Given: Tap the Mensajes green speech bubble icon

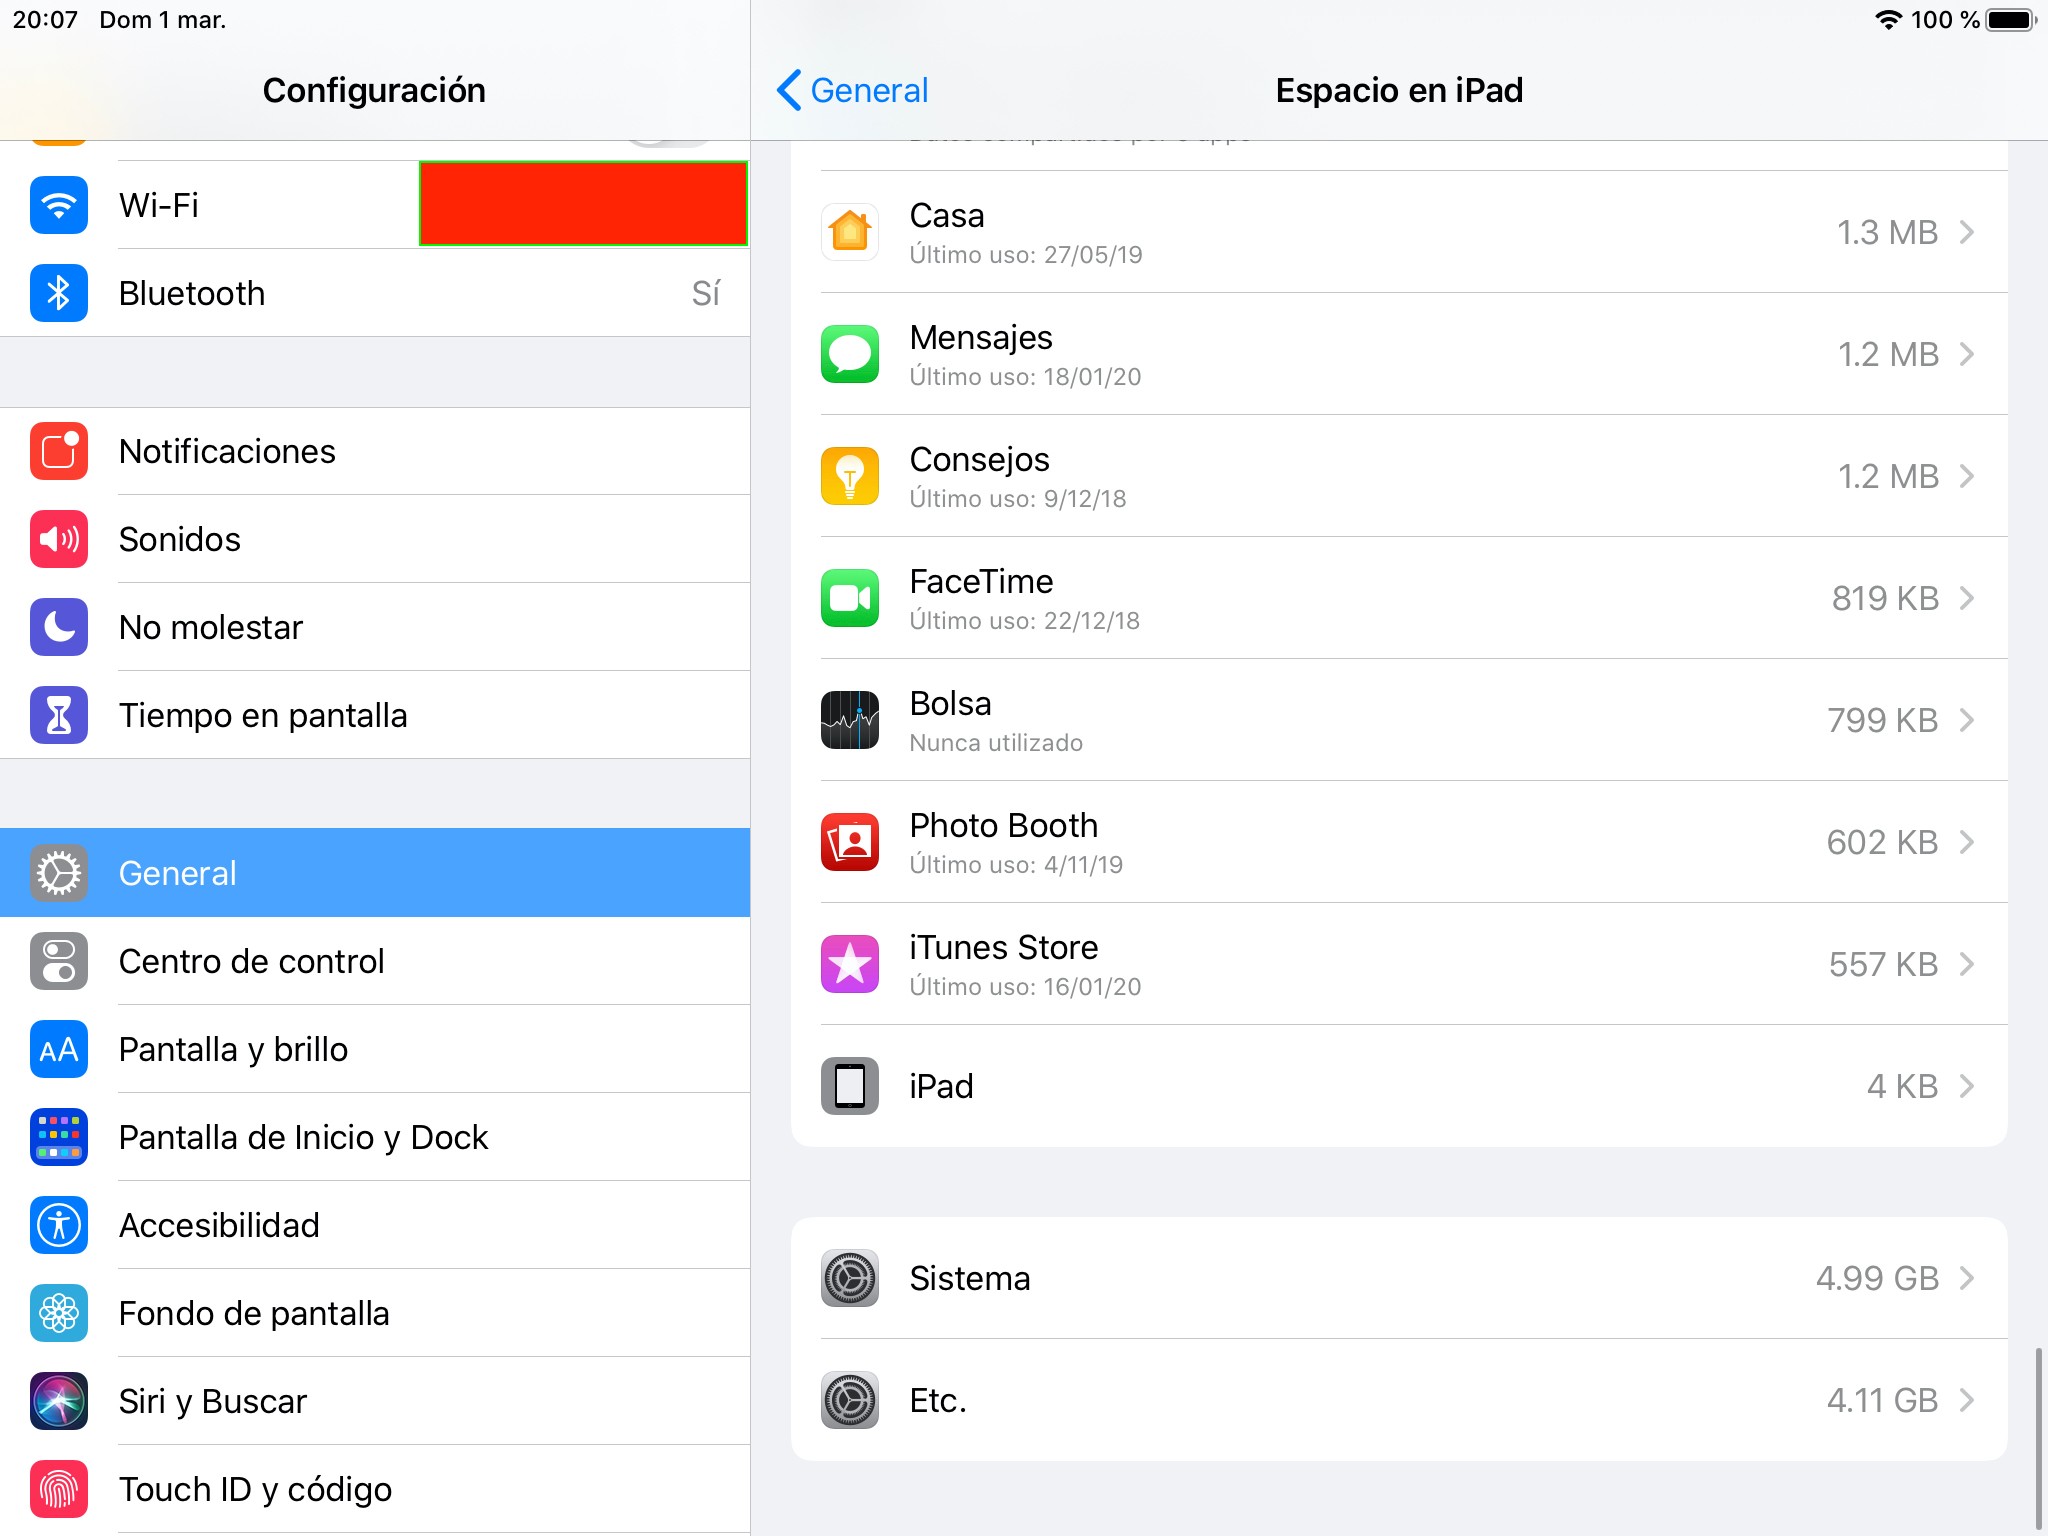Looking at the screenshot, I should [849, 354].
